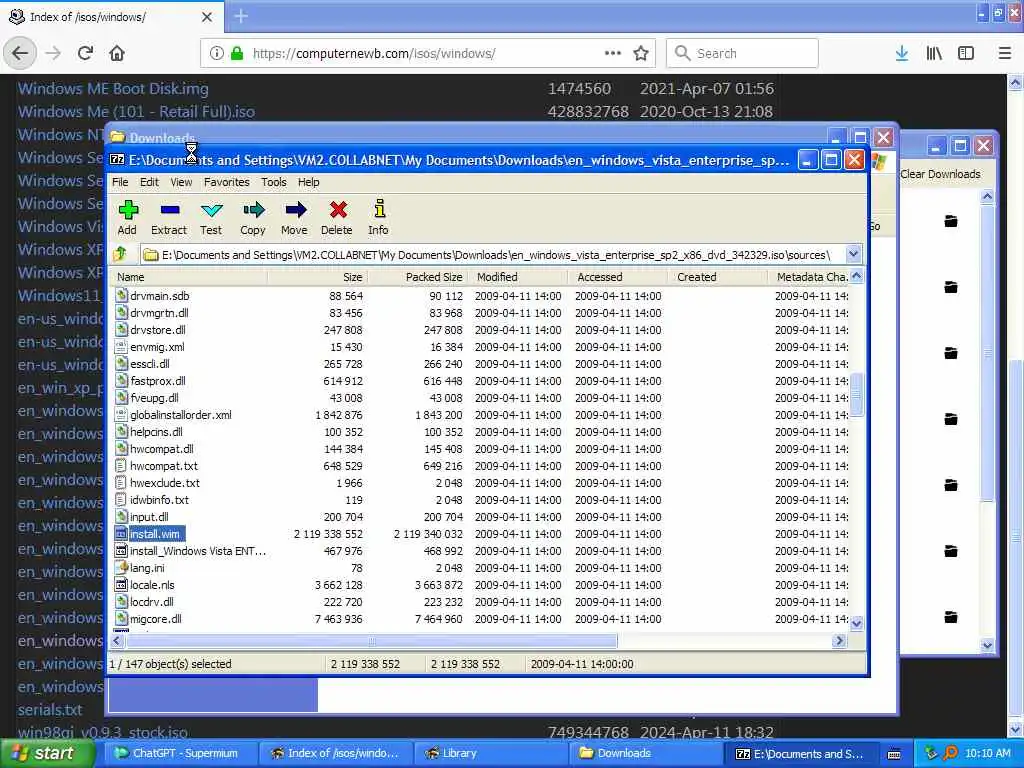Viewport: 1024px width, 768px height.
Task: Click Clear Downloads in Library window
Action: (940, 174)
